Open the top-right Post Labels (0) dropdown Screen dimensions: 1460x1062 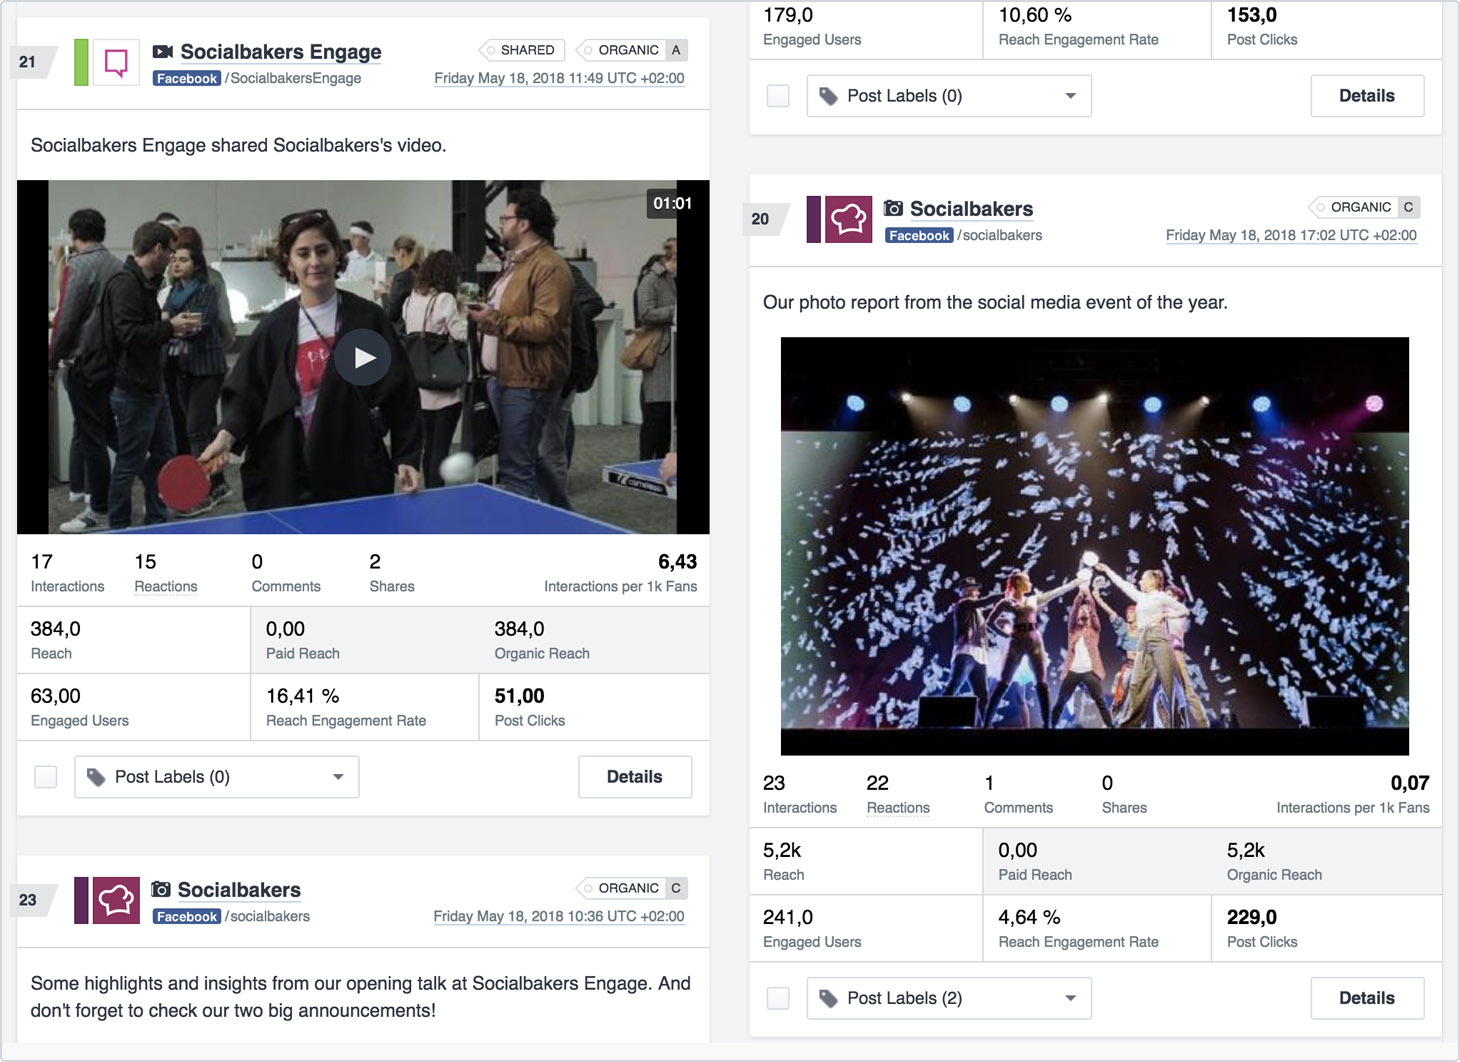pos(949,96)
